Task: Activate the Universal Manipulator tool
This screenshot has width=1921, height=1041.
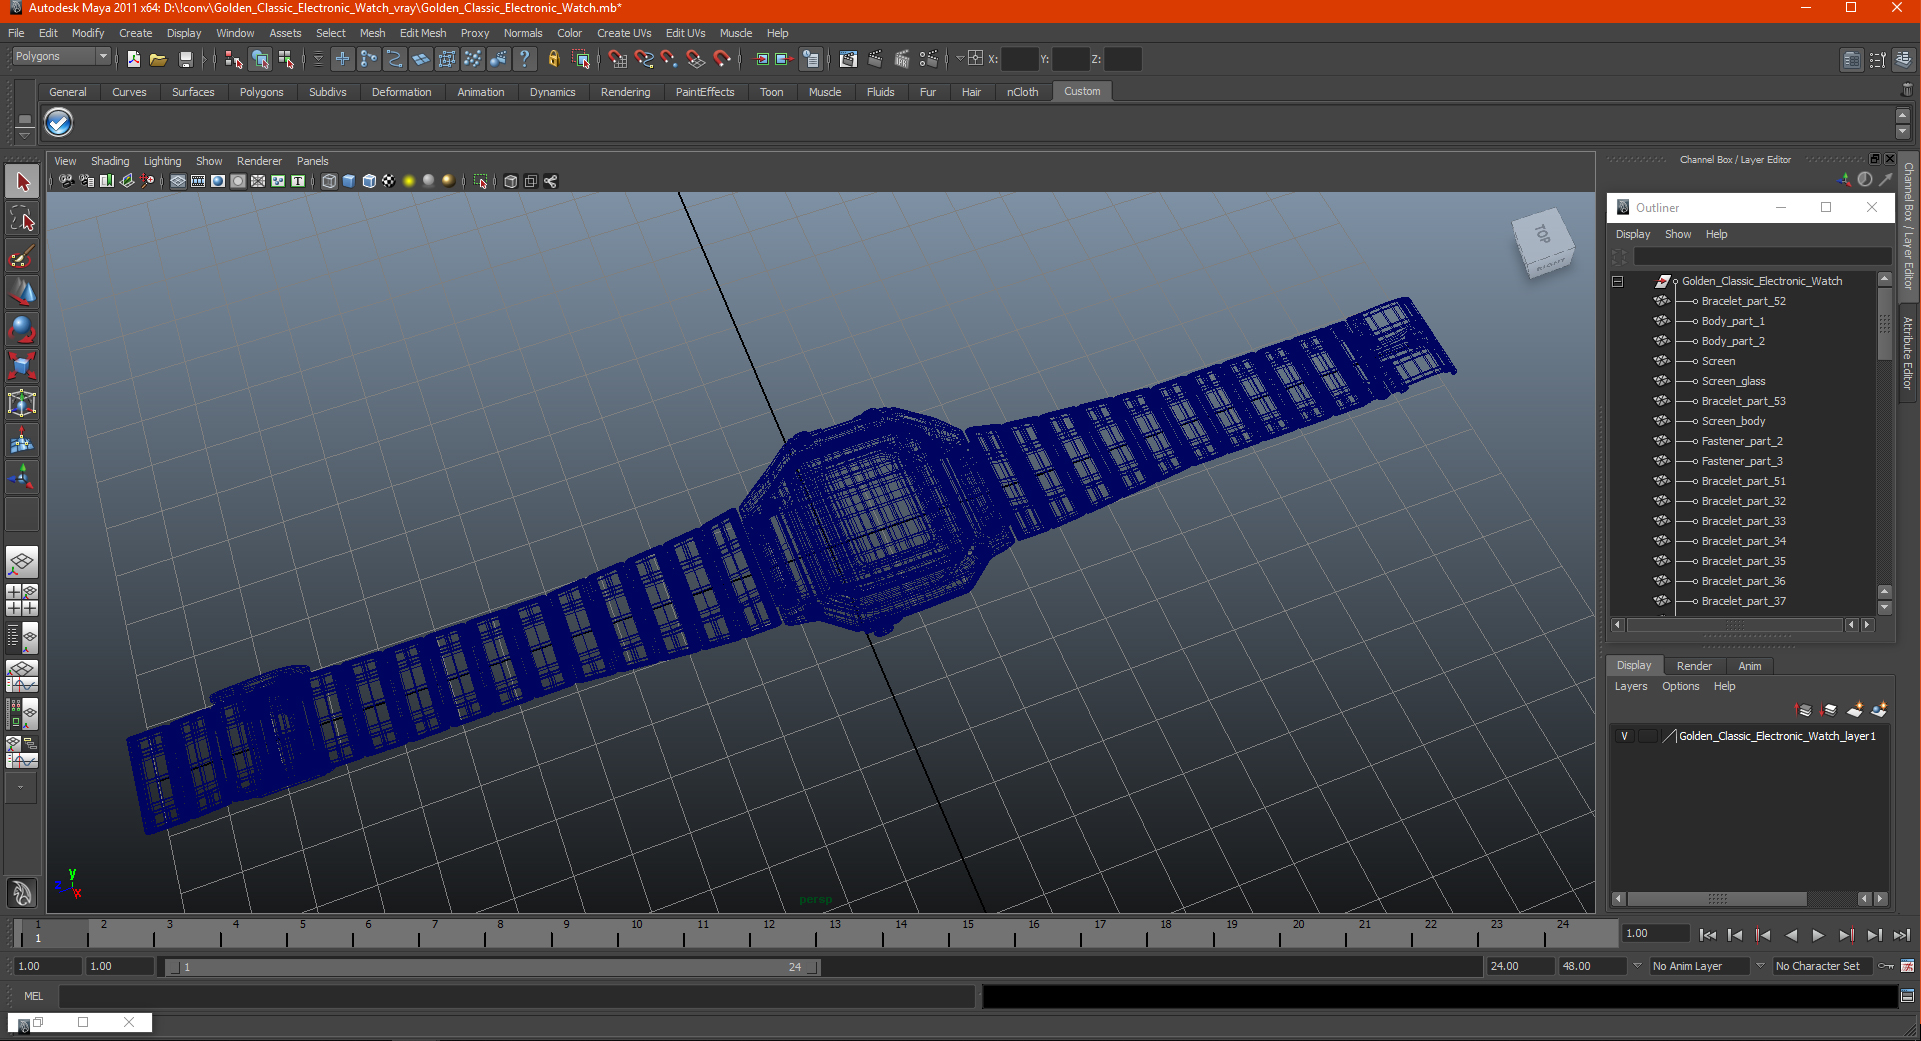Action: [22, 404]
